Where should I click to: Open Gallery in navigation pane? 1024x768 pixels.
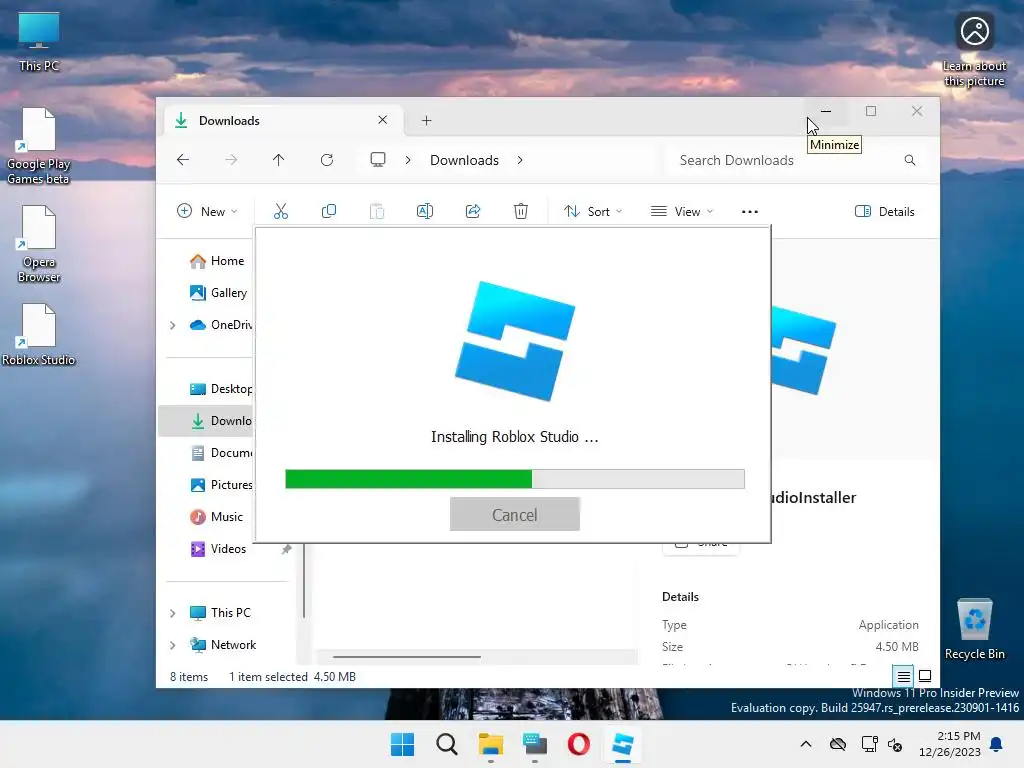pos(218,293)
